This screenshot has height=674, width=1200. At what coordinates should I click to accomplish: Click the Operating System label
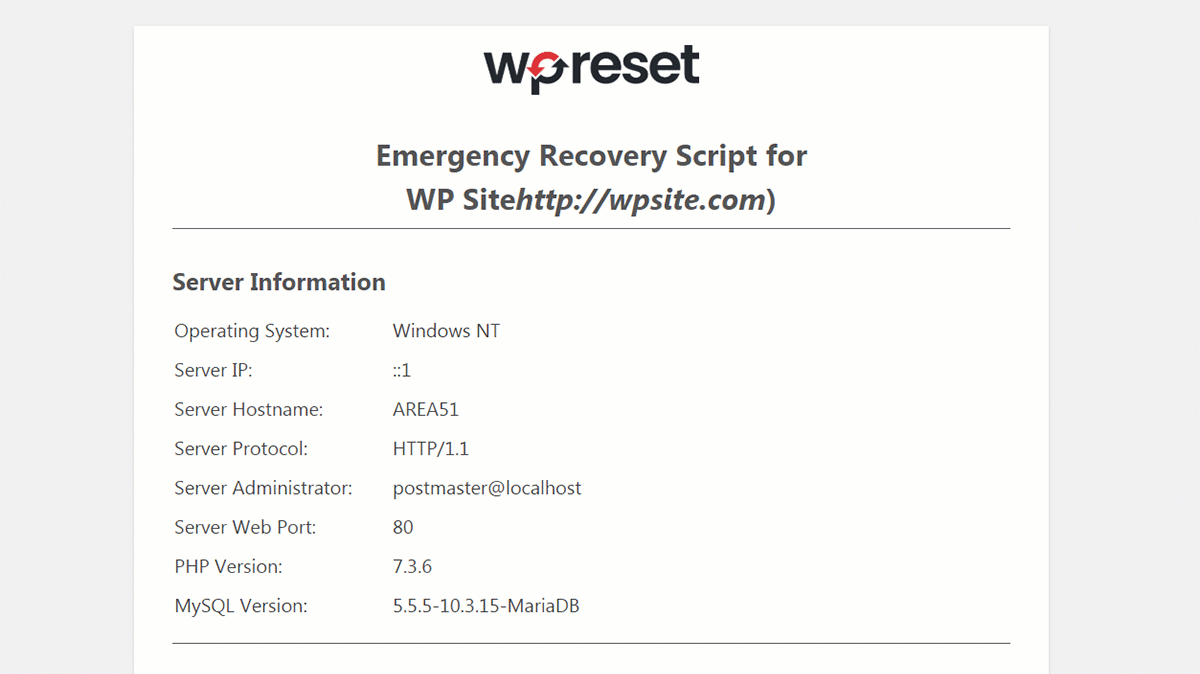(252, 331)
